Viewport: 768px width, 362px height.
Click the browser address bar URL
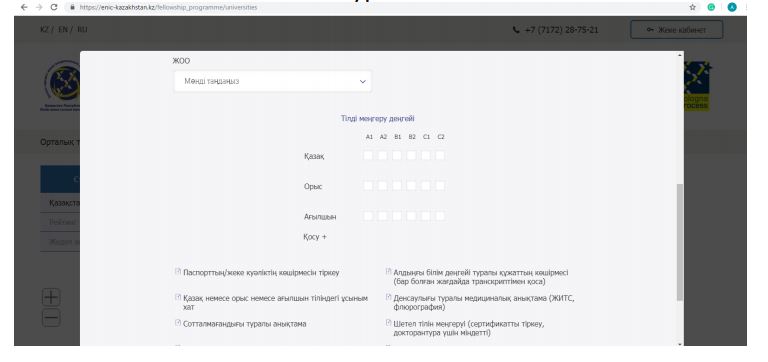click(168, 7)
